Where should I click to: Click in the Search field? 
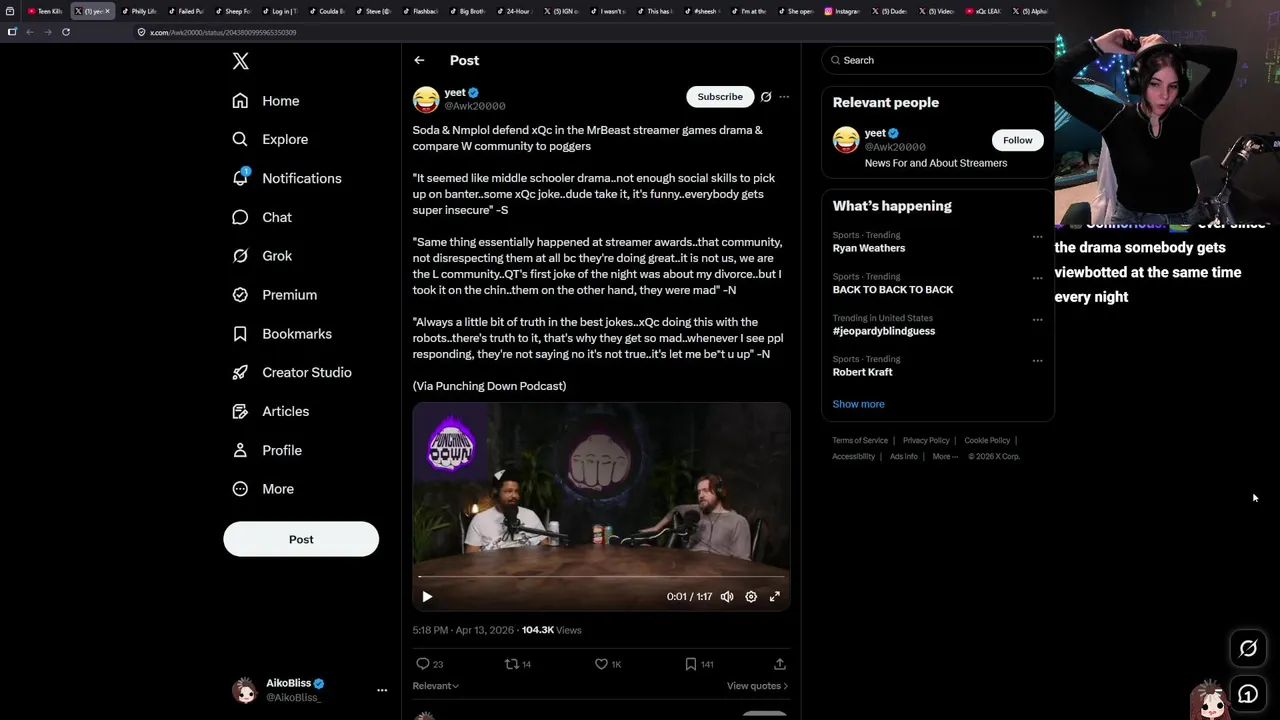(x=938, y=60)
